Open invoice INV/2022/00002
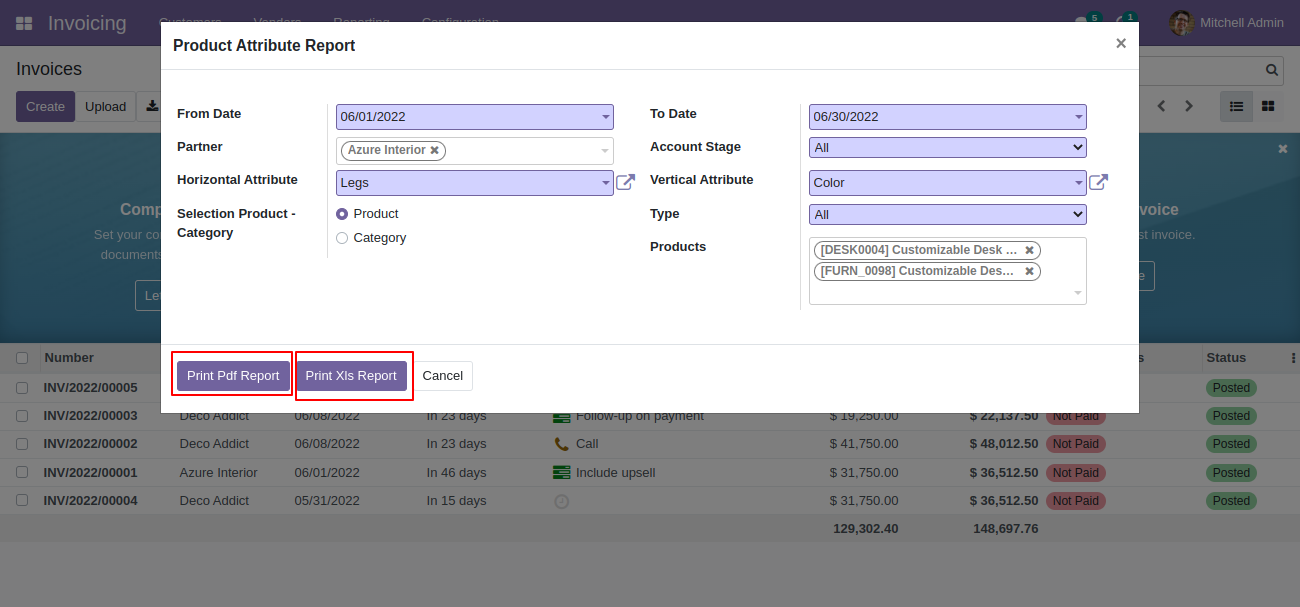Viewport: 1300px width, 607px height. pyautogui.click(x=90, y=443)
